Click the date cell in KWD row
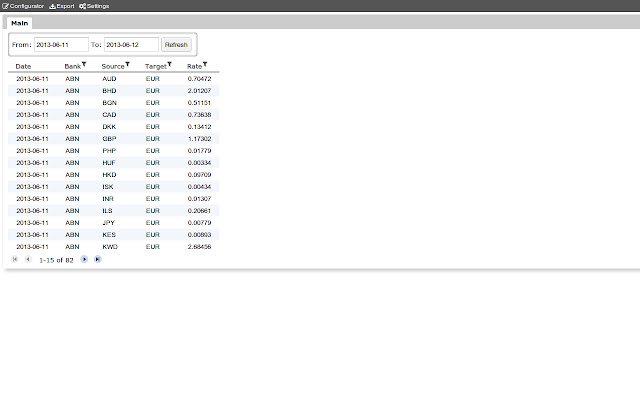Screen dimensions: 640x400 (x=32, y=247)
